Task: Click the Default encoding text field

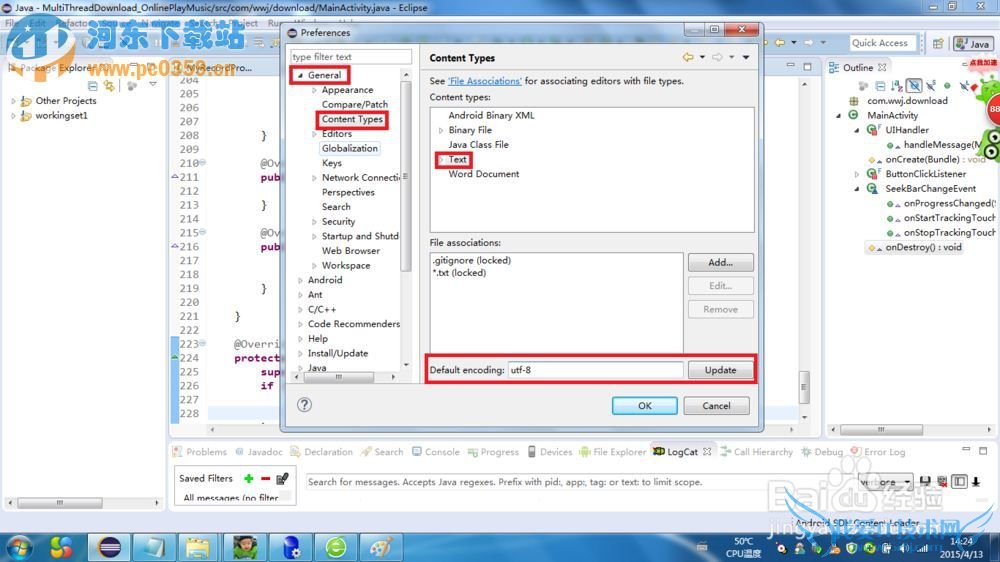Action: pyautogui.click(x=594, y=370)
